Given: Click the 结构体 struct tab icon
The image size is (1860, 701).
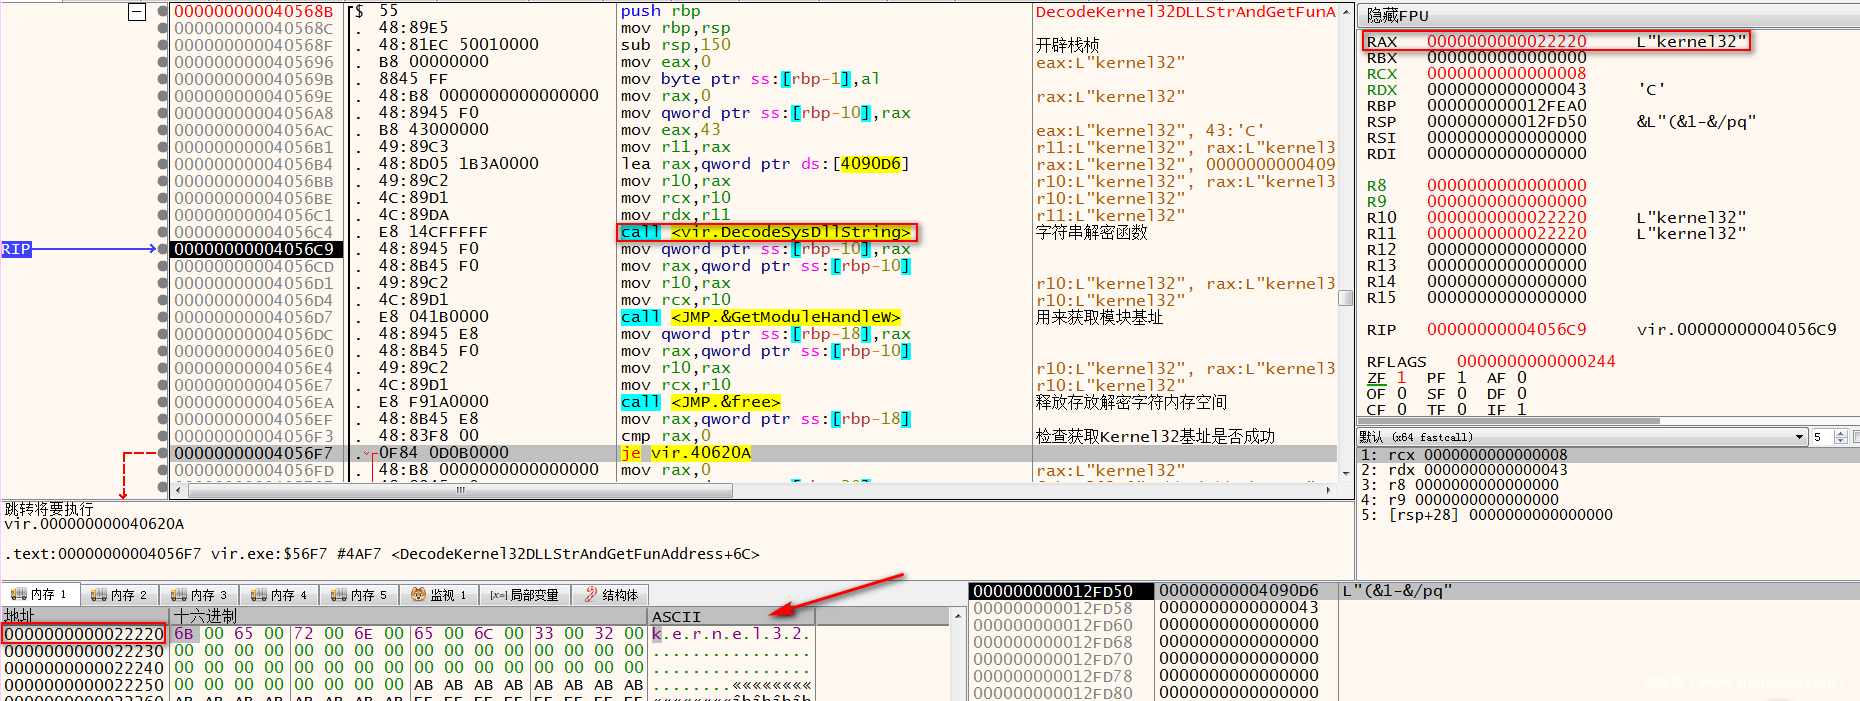Looking at the screenshot, I should (591, 595).
